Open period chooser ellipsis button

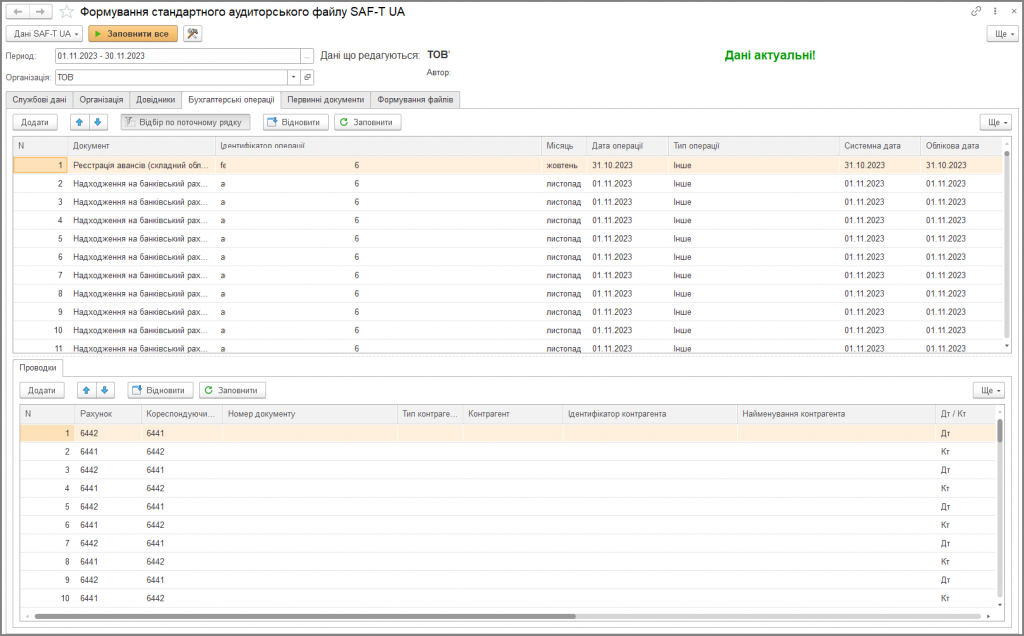[x=306, y=56]
